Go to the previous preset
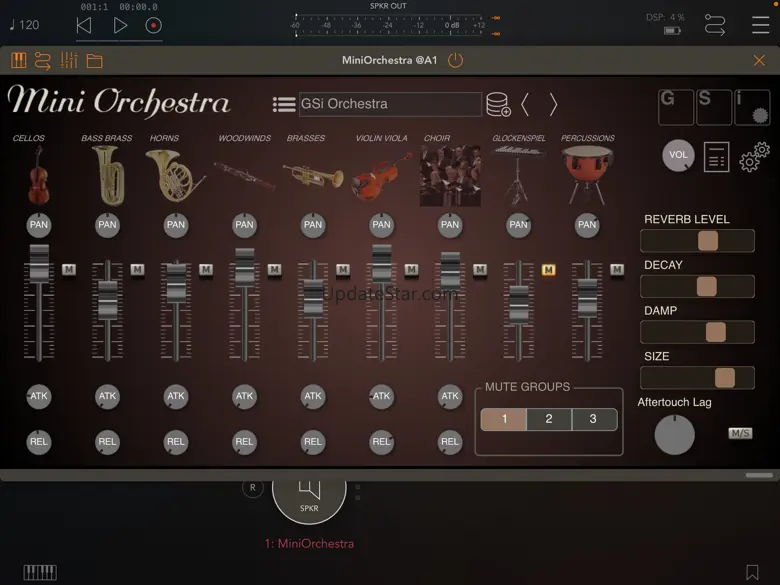This screenshot has height=585, width=780. 524,104
